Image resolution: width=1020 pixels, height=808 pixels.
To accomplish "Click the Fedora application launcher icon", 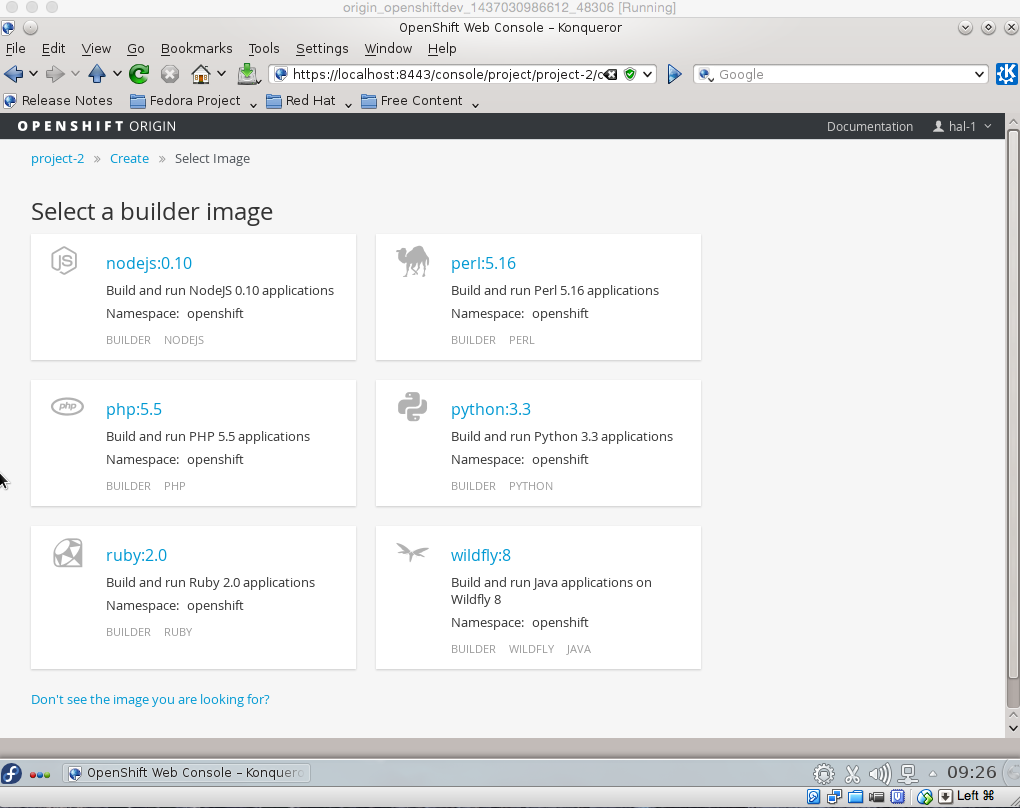I will [x=12, y=773].
